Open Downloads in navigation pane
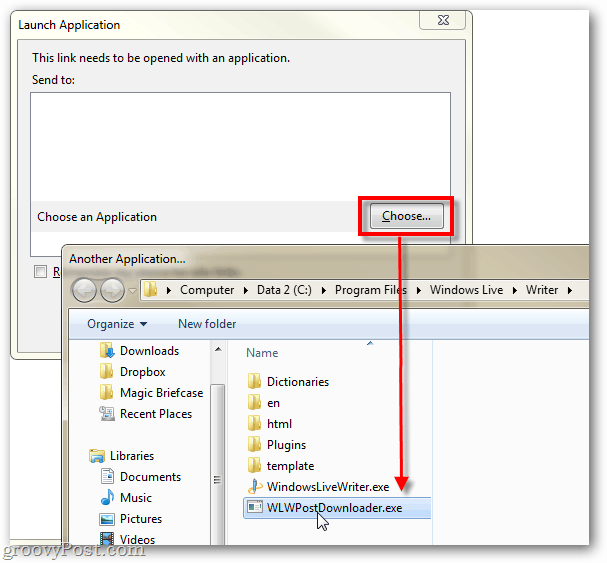 pyautogui.click(x=149, y=351)
